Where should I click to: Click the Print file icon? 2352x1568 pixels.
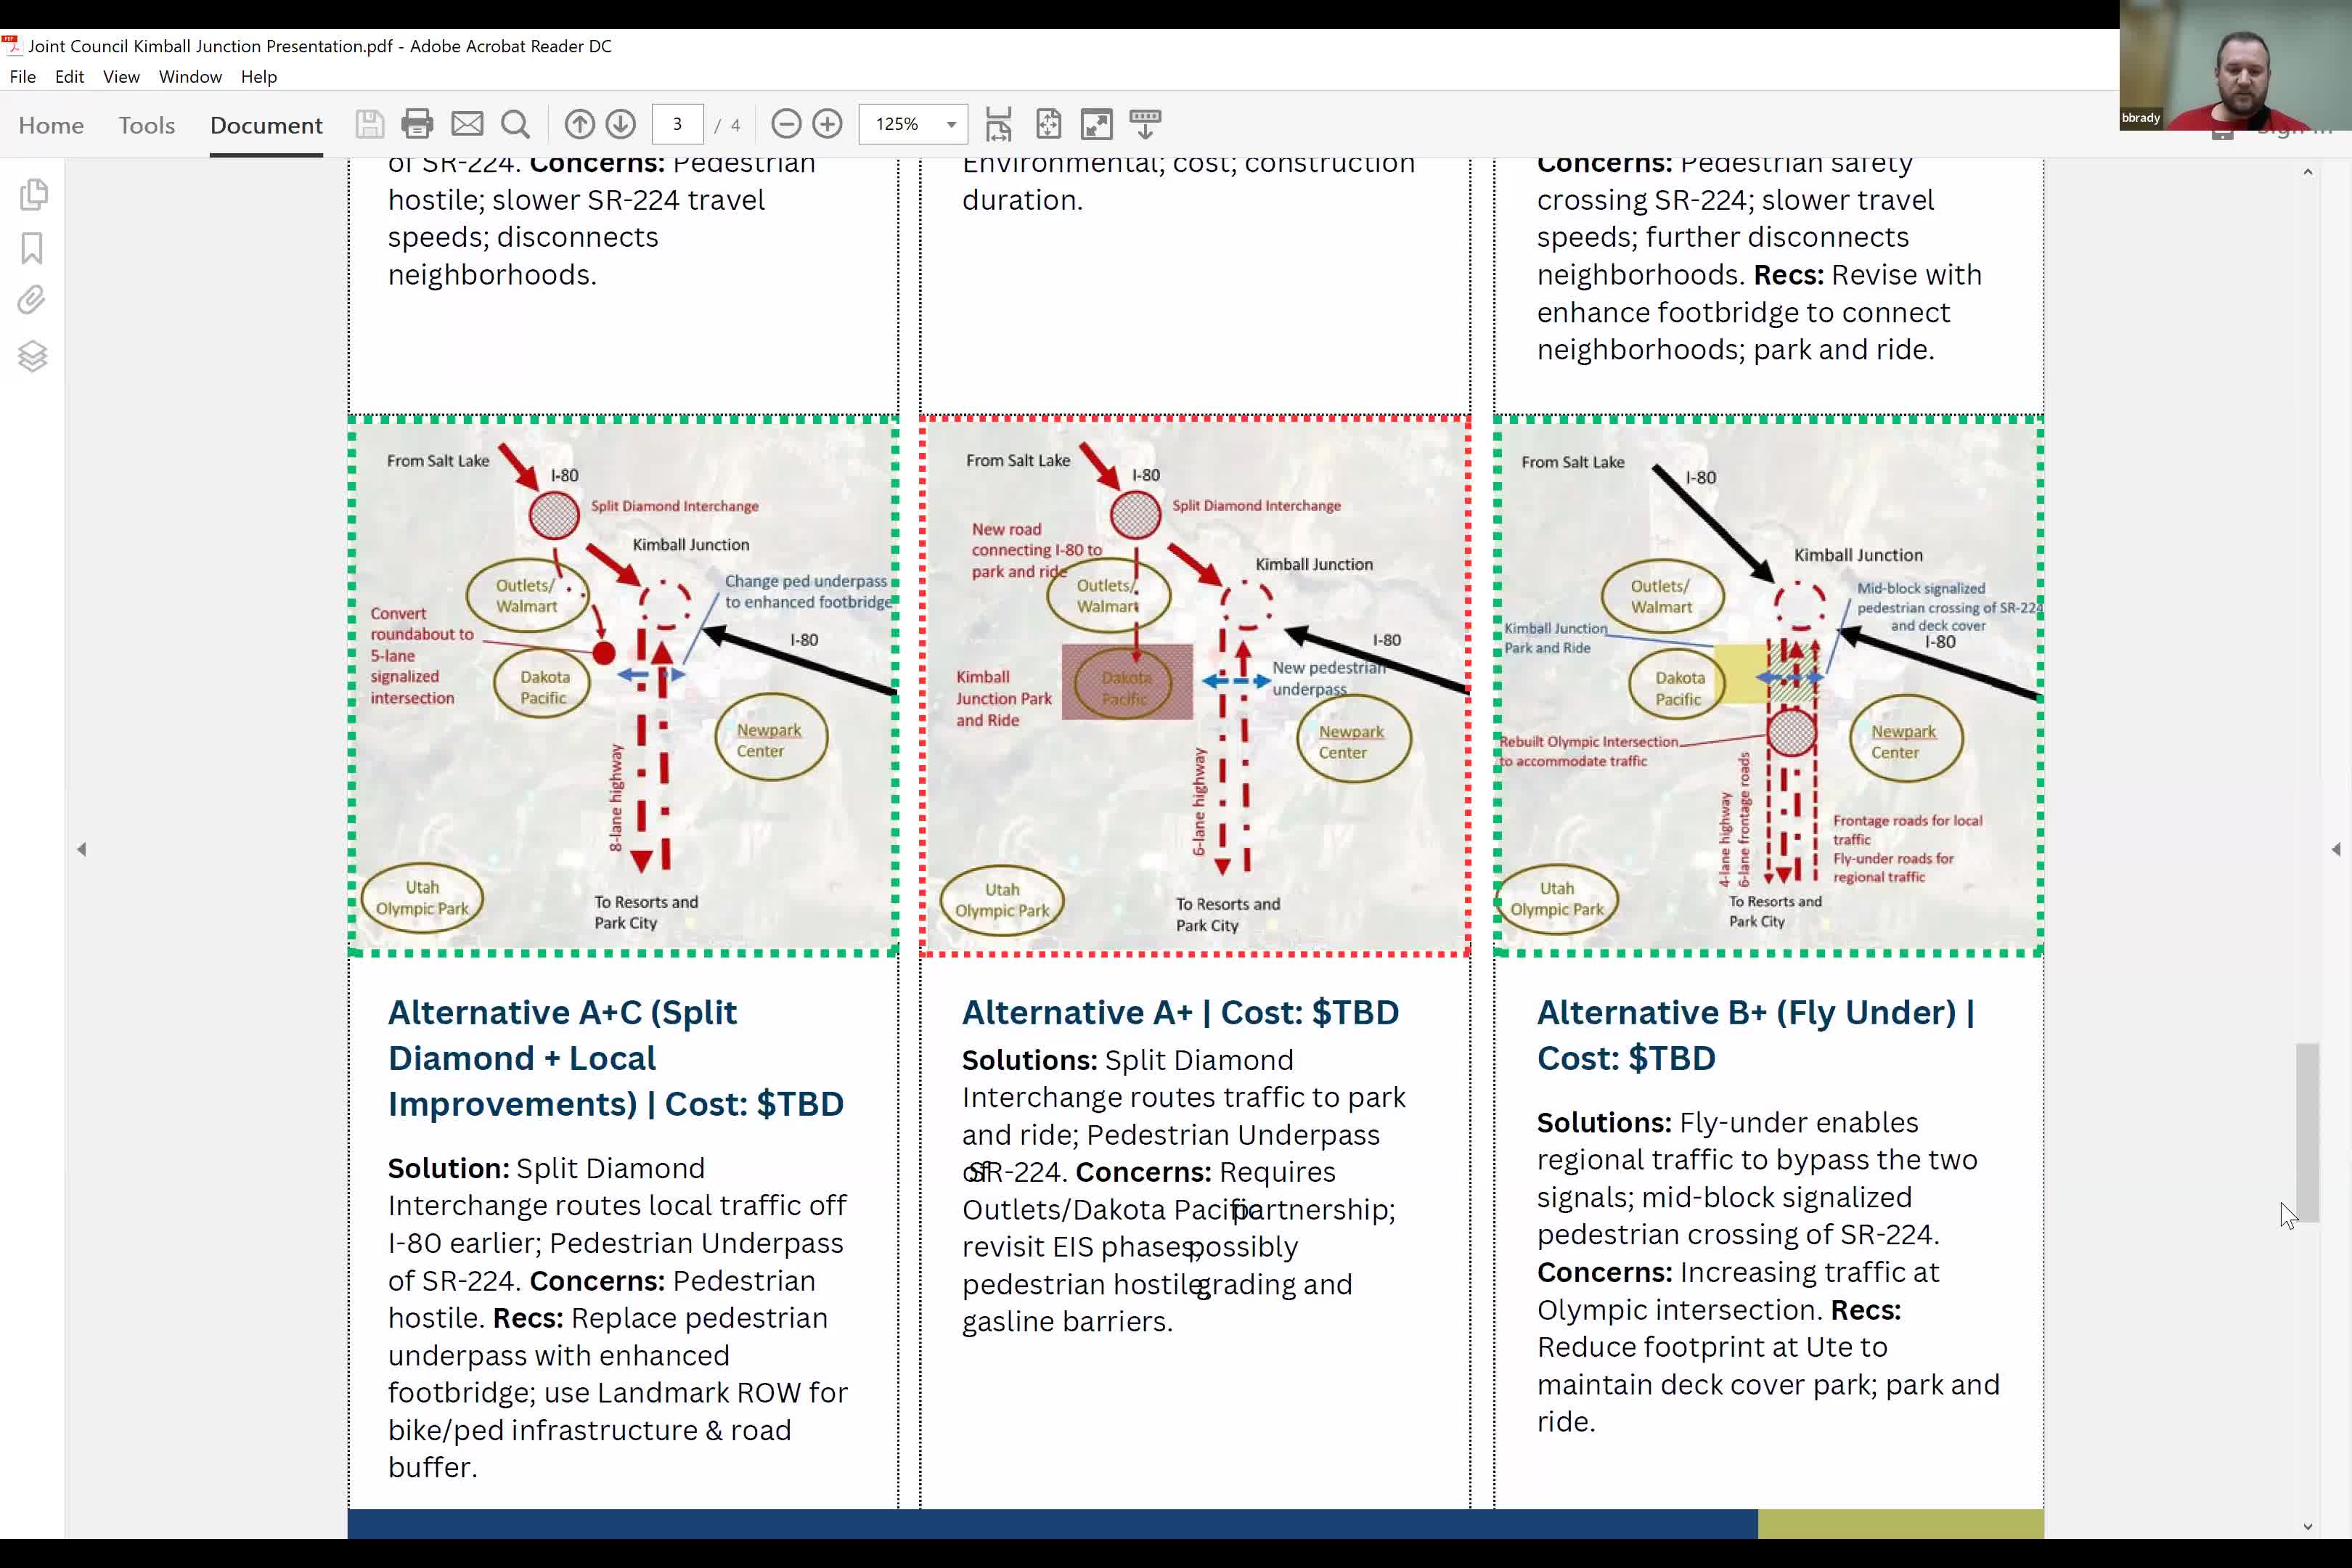[x=417, y=124]
